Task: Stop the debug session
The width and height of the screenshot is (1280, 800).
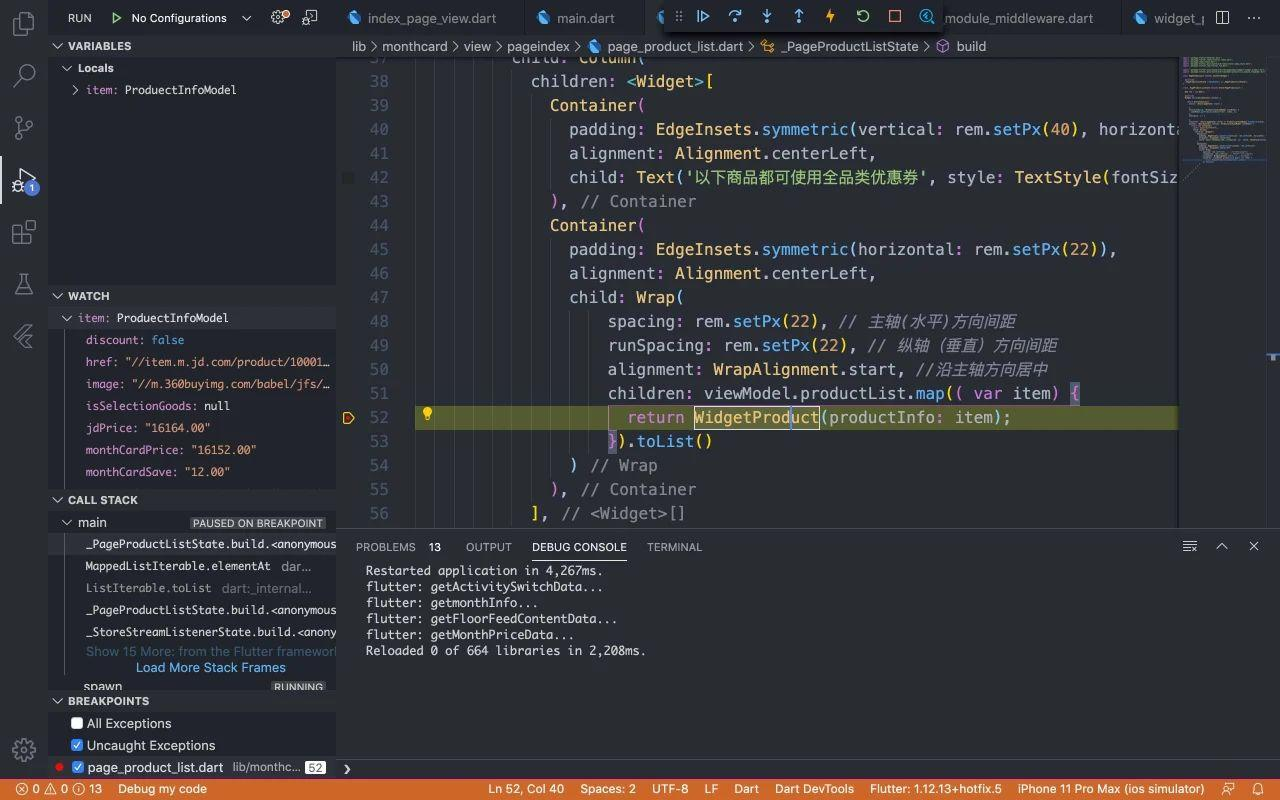Action: (895, 17)
